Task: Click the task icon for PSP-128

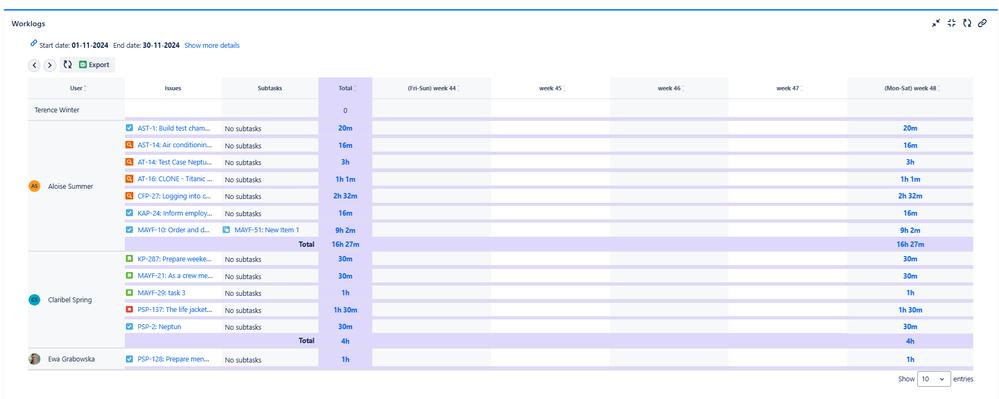Action: coord(129,359)
